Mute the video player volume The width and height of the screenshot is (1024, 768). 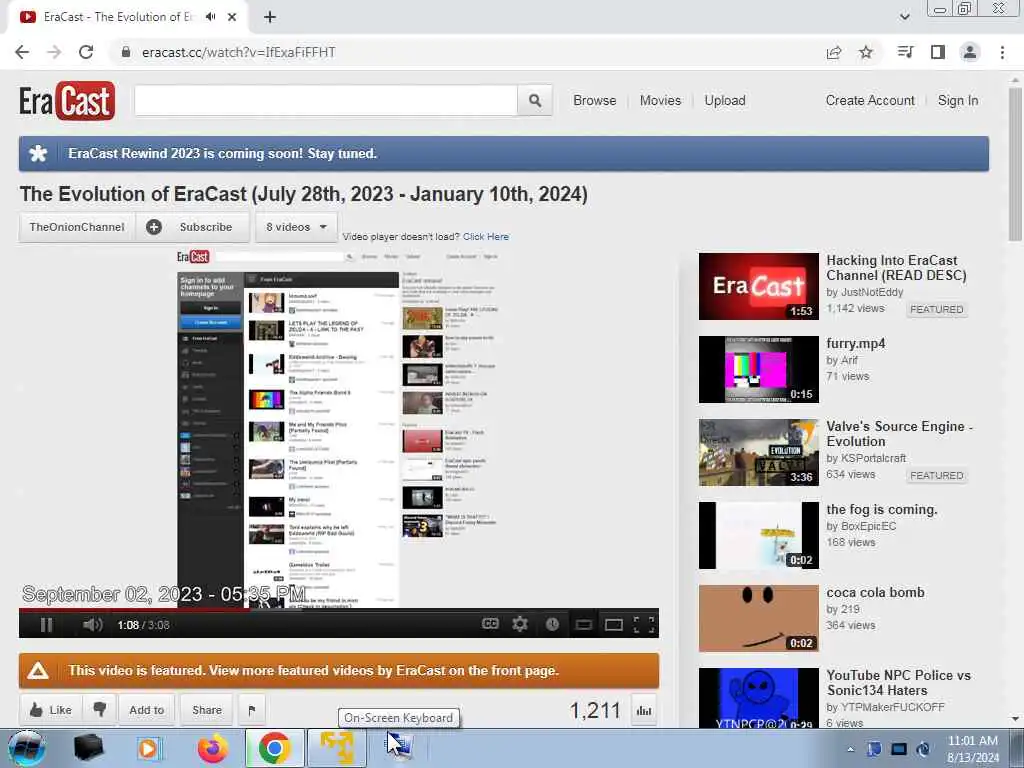pos(93,625)
